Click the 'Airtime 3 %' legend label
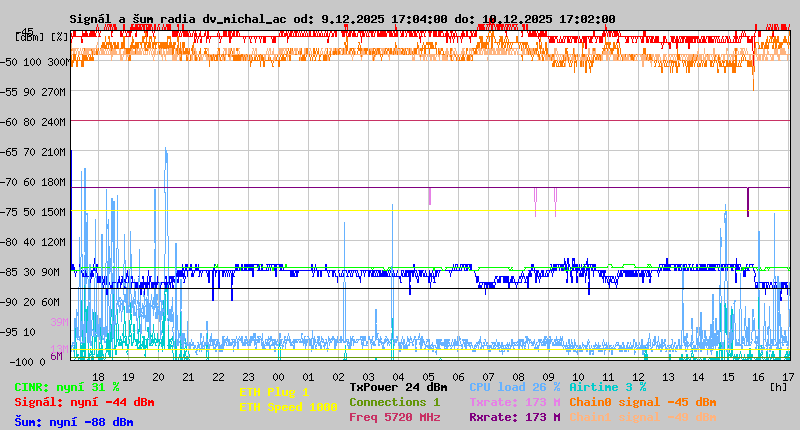This screenshot has height=430, width=800. click(x=608, y=388)
